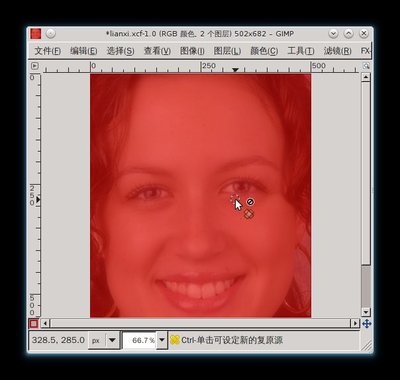Maximize the GIMP window
The image size is (400, 380).
pos(349,34)
